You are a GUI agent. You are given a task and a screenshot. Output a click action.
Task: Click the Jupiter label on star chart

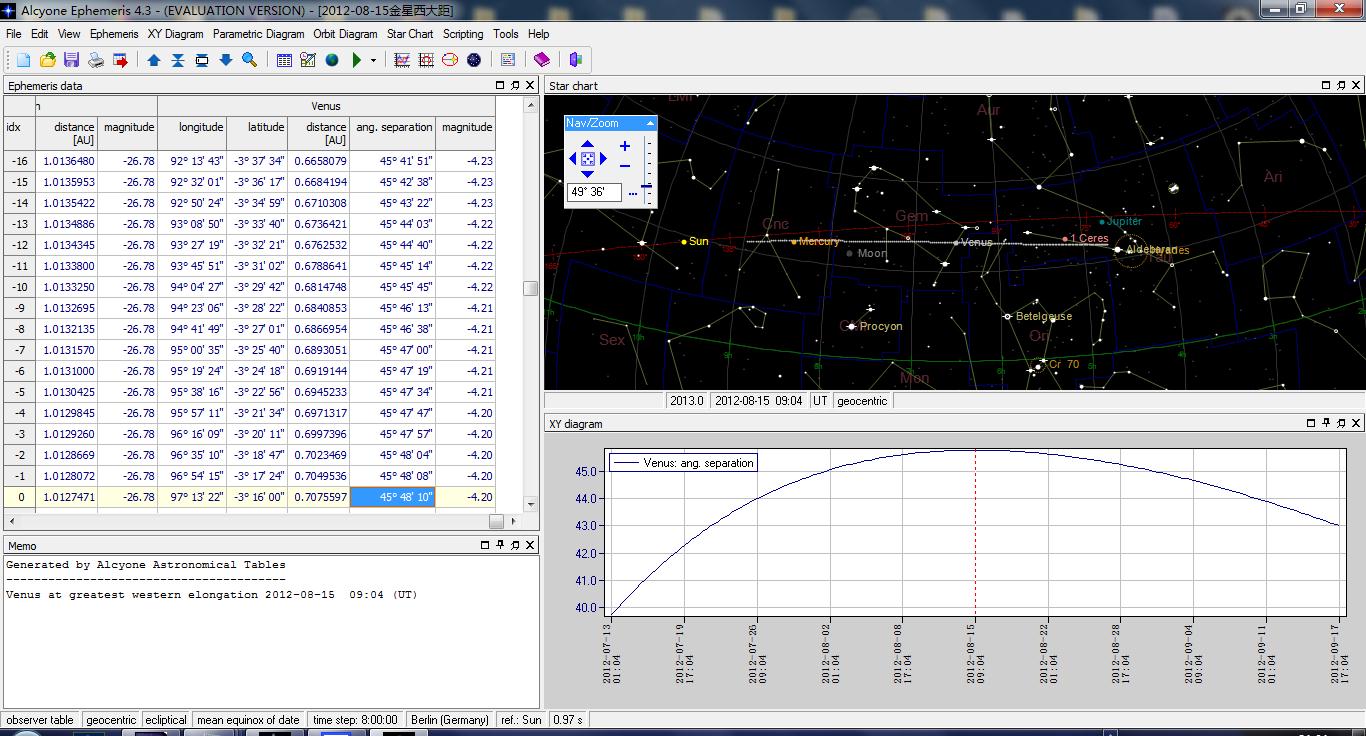(x=1124, y=221)
